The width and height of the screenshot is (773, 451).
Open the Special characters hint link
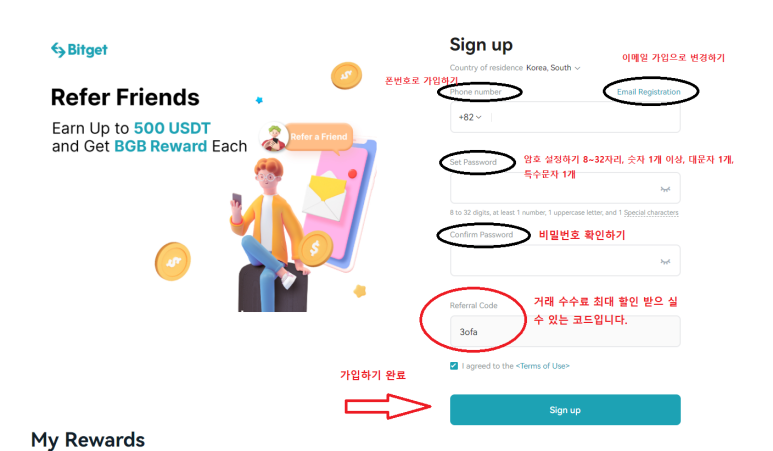(x=651, y=212)
